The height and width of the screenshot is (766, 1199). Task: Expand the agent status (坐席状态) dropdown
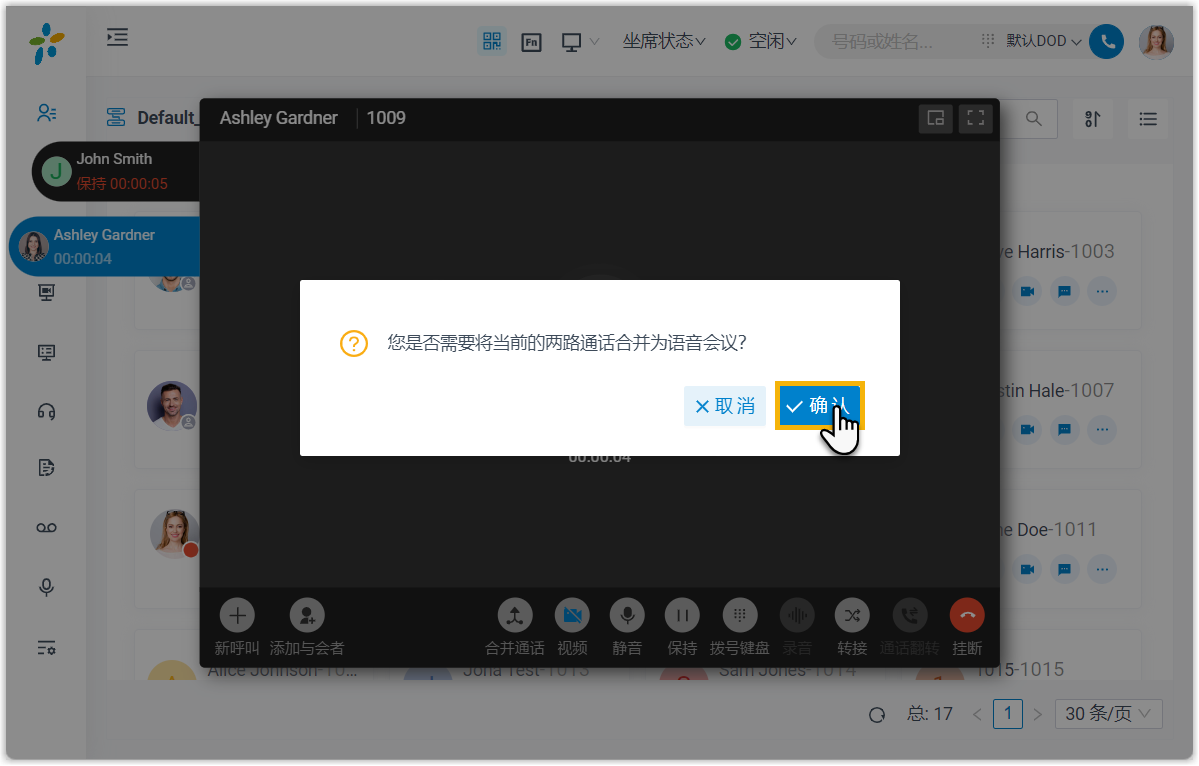click(x=664, y=41)
